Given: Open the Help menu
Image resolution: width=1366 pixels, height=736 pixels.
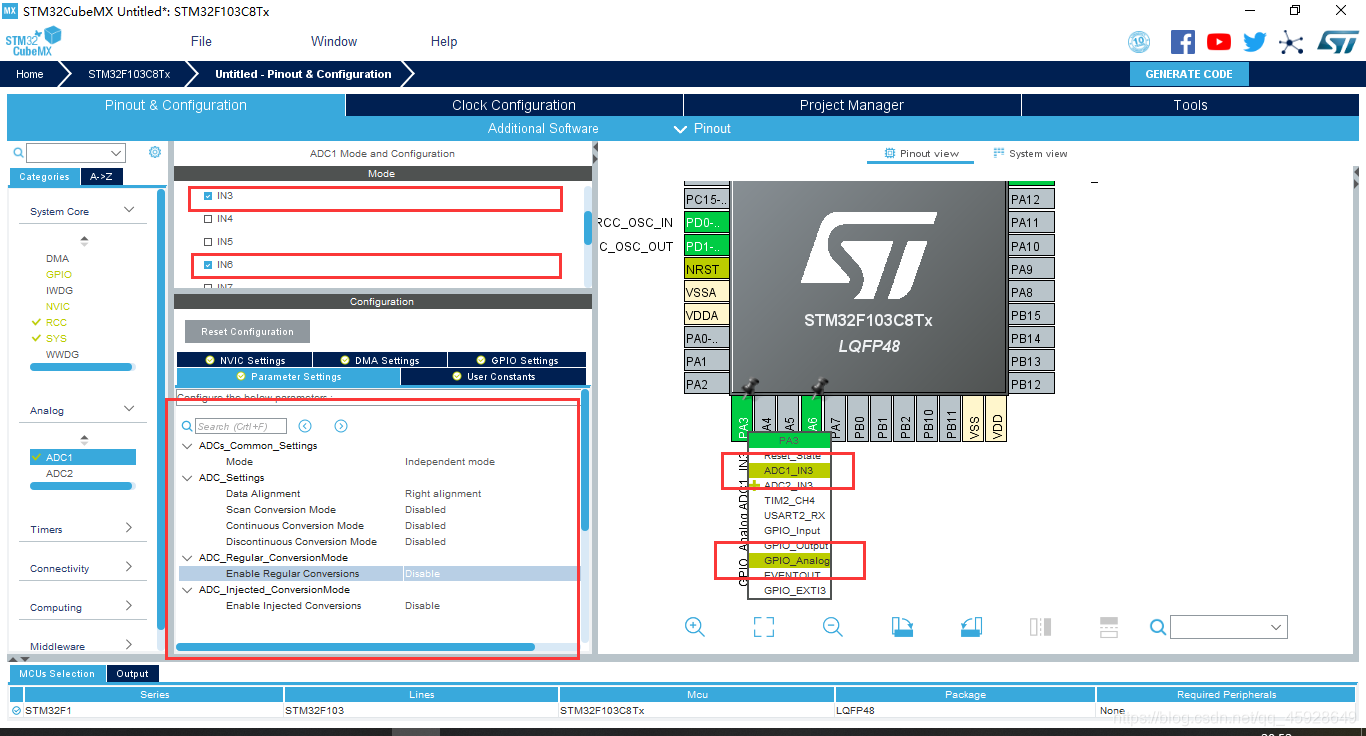Looking at the screenshot, I should [444, 41].
